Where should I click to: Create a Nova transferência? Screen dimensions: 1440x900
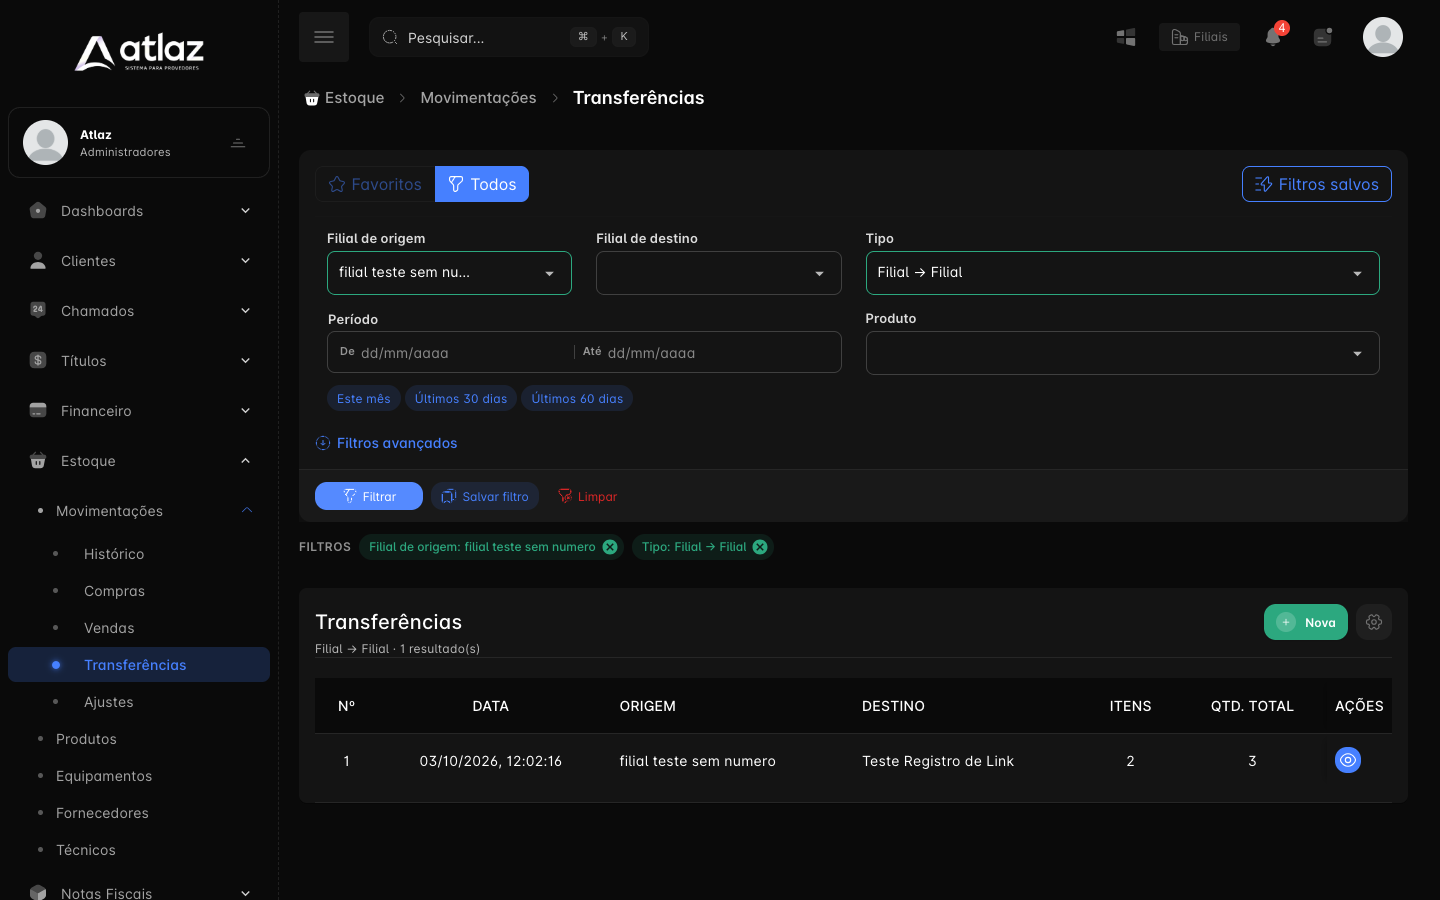pos(1306,622)
